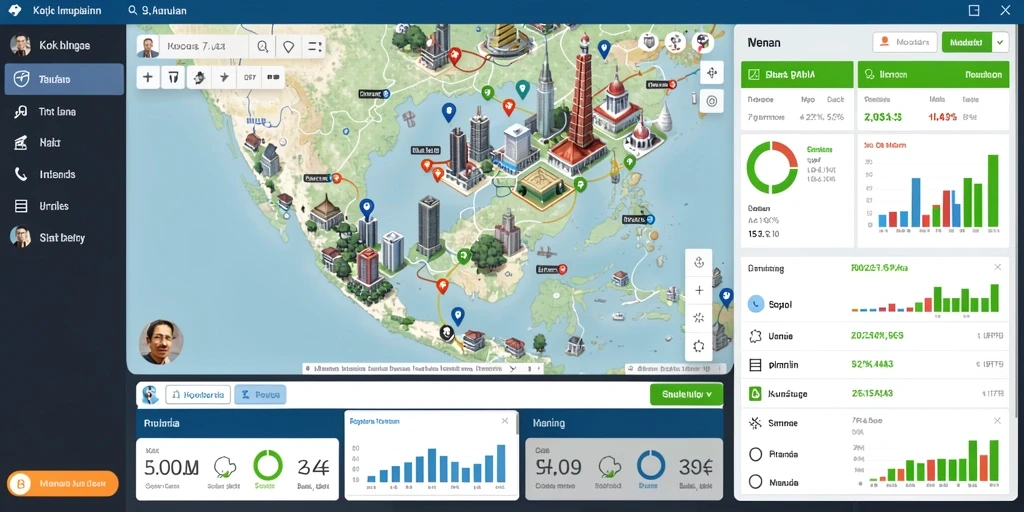
Task: Zoom in with the plus in the map's right tool stack
Action: tap(699, 291)
